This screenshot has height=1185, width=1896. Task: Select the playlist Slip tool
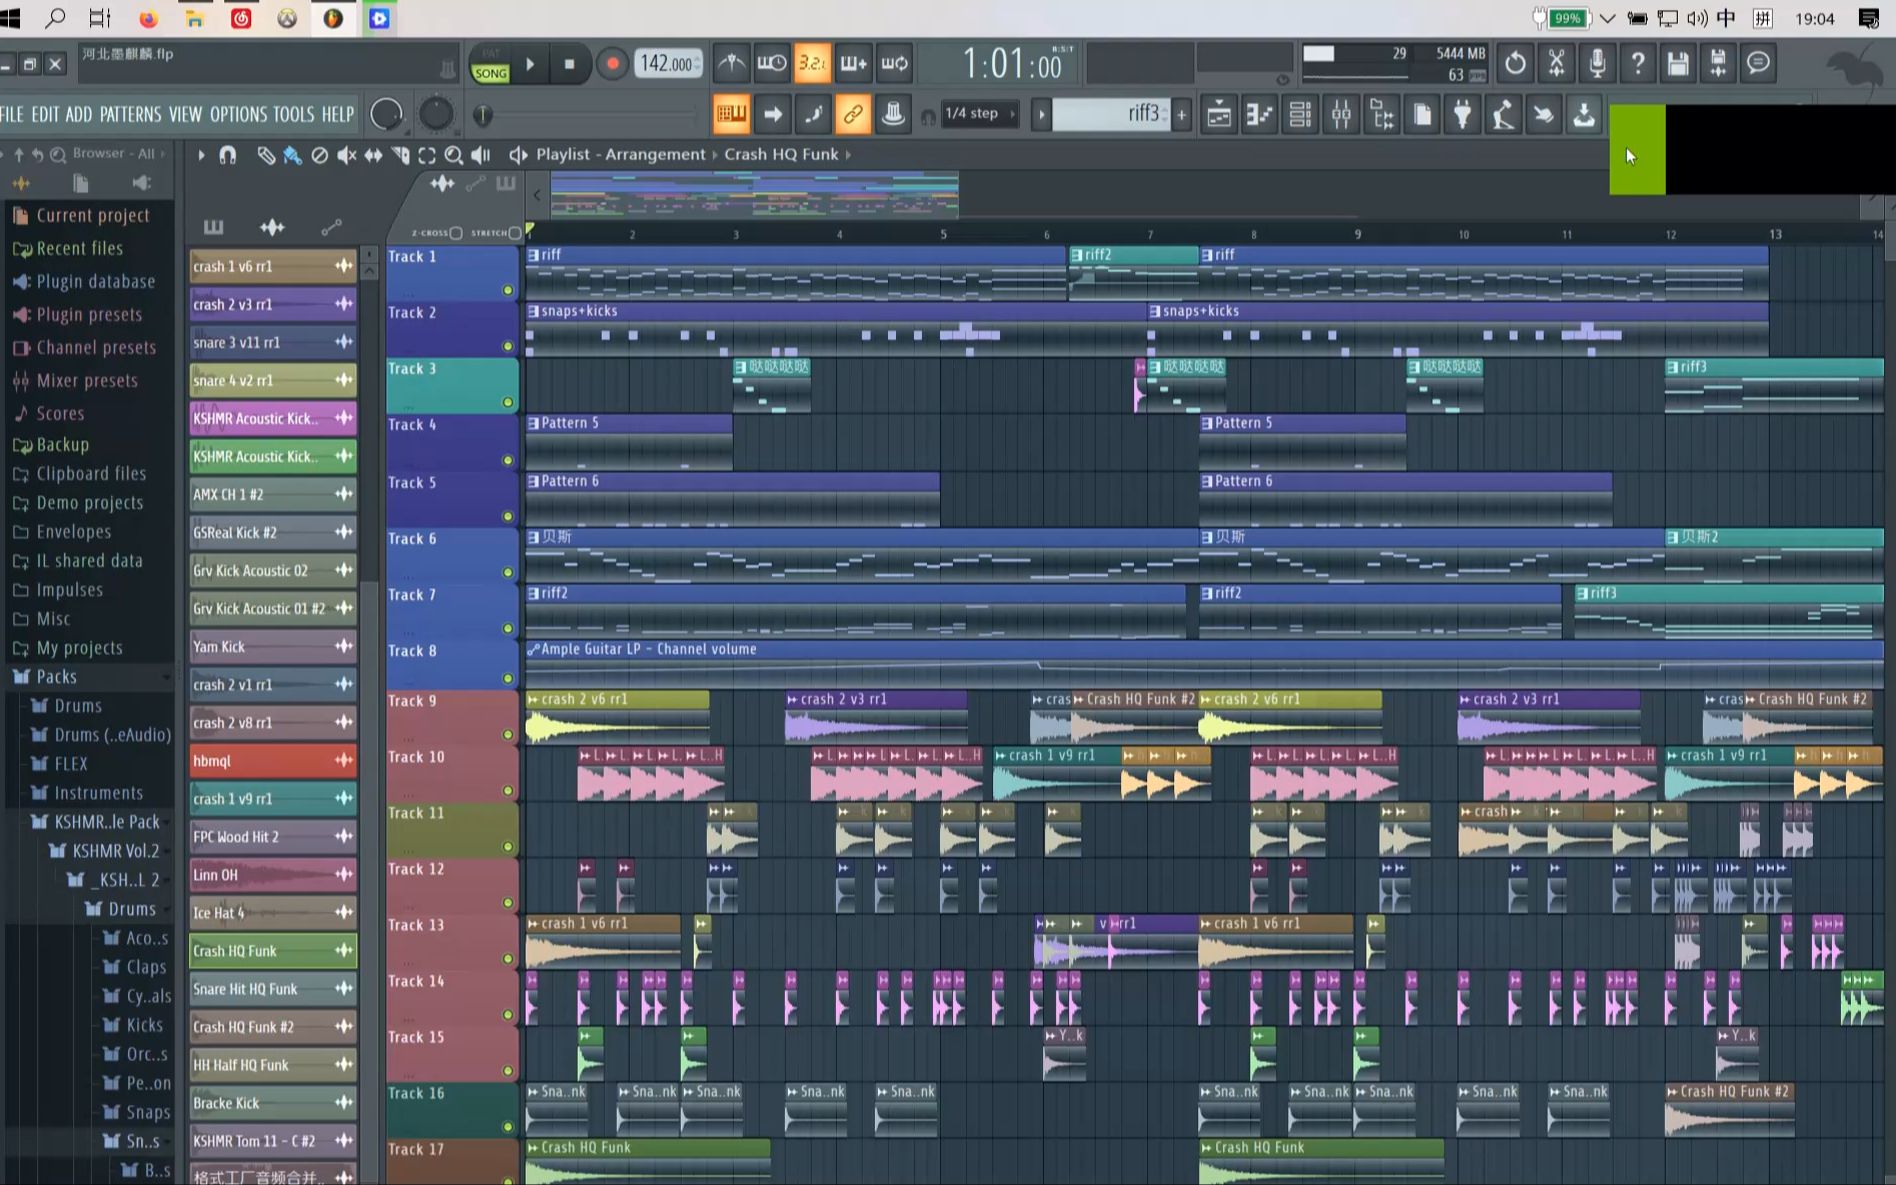(x=373, y=155)
